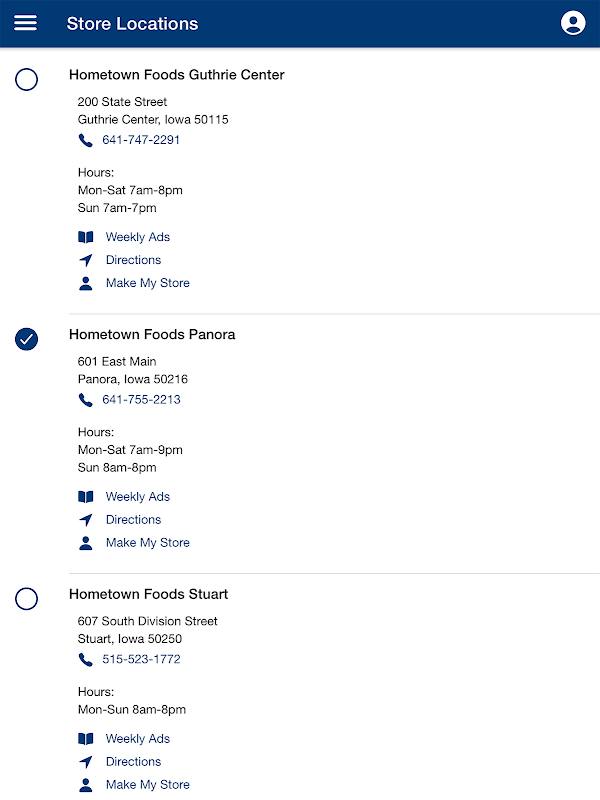The image size is (600, 800).
Task: Tap the book icon for Stuart Weekly Ads
Action: tap(86, 739)
